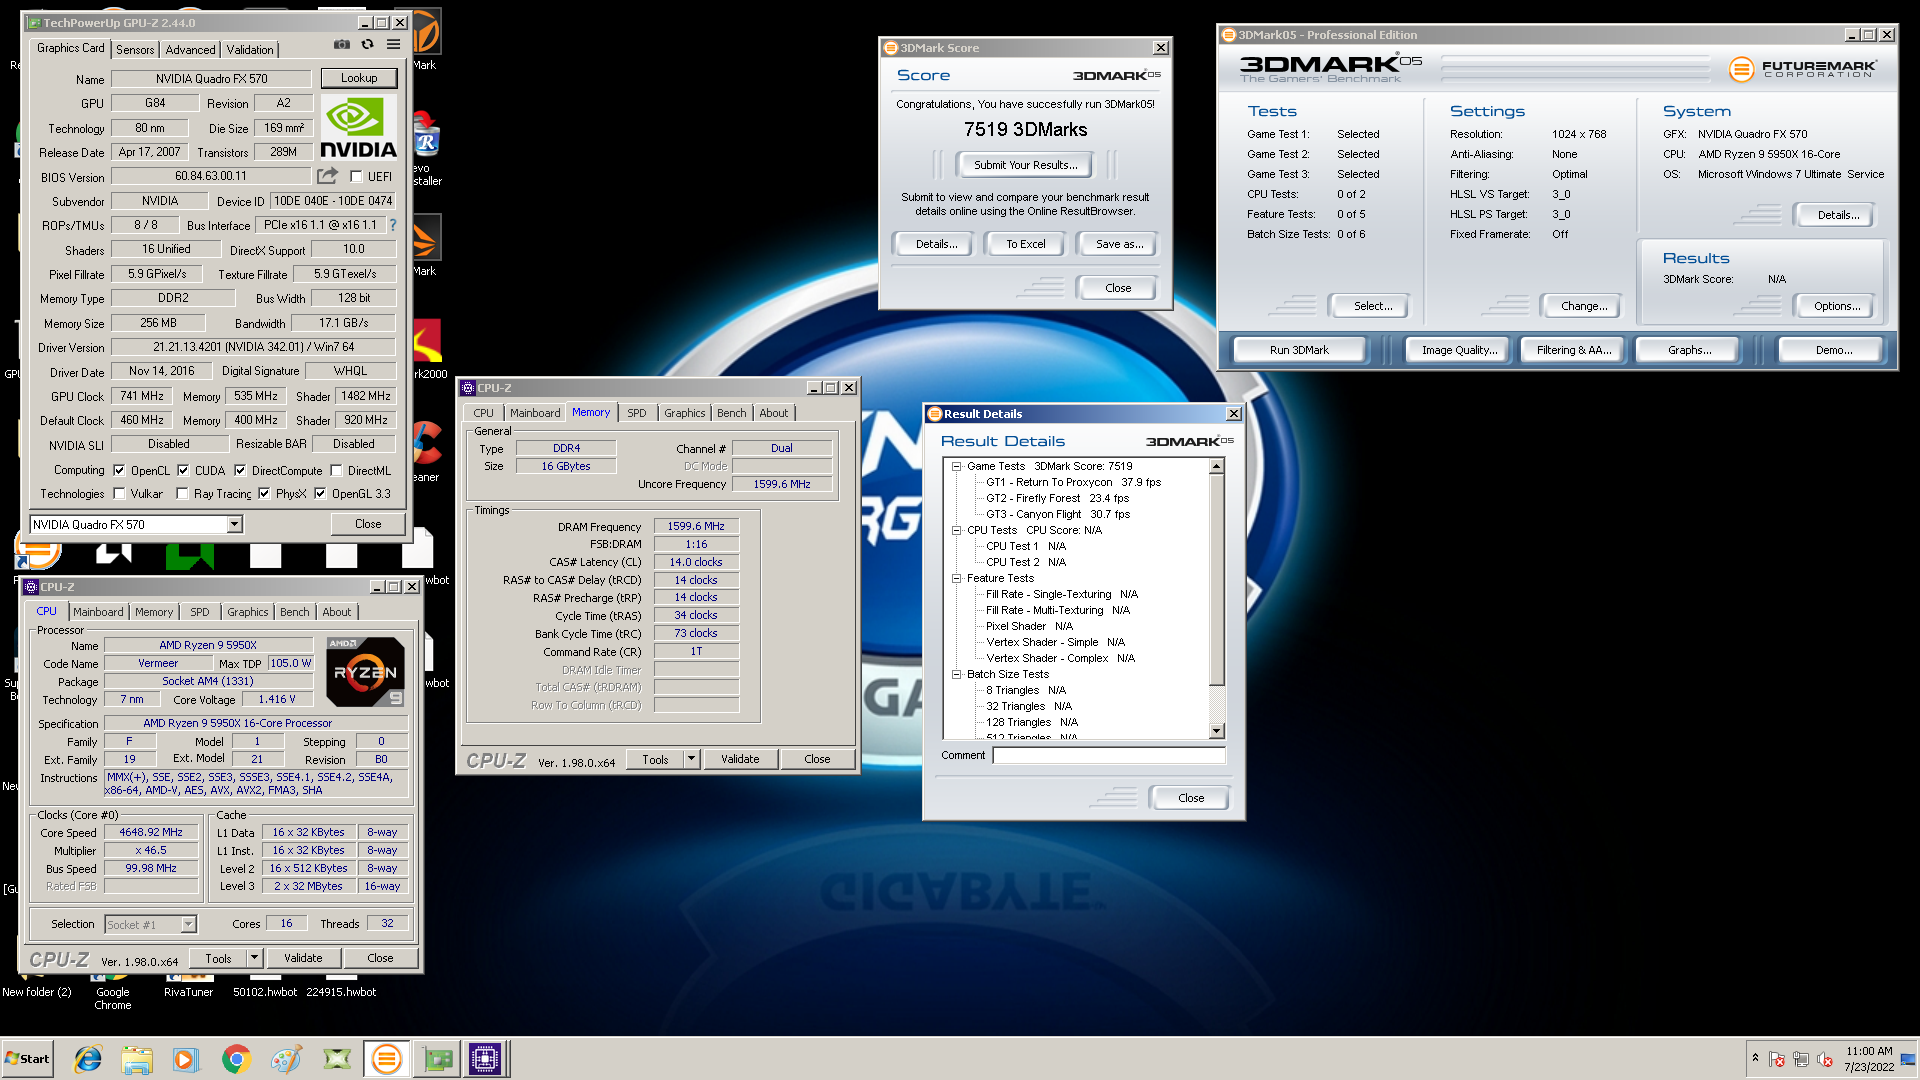Open the GPU-Z hamburger menu icon

(394, 45)
